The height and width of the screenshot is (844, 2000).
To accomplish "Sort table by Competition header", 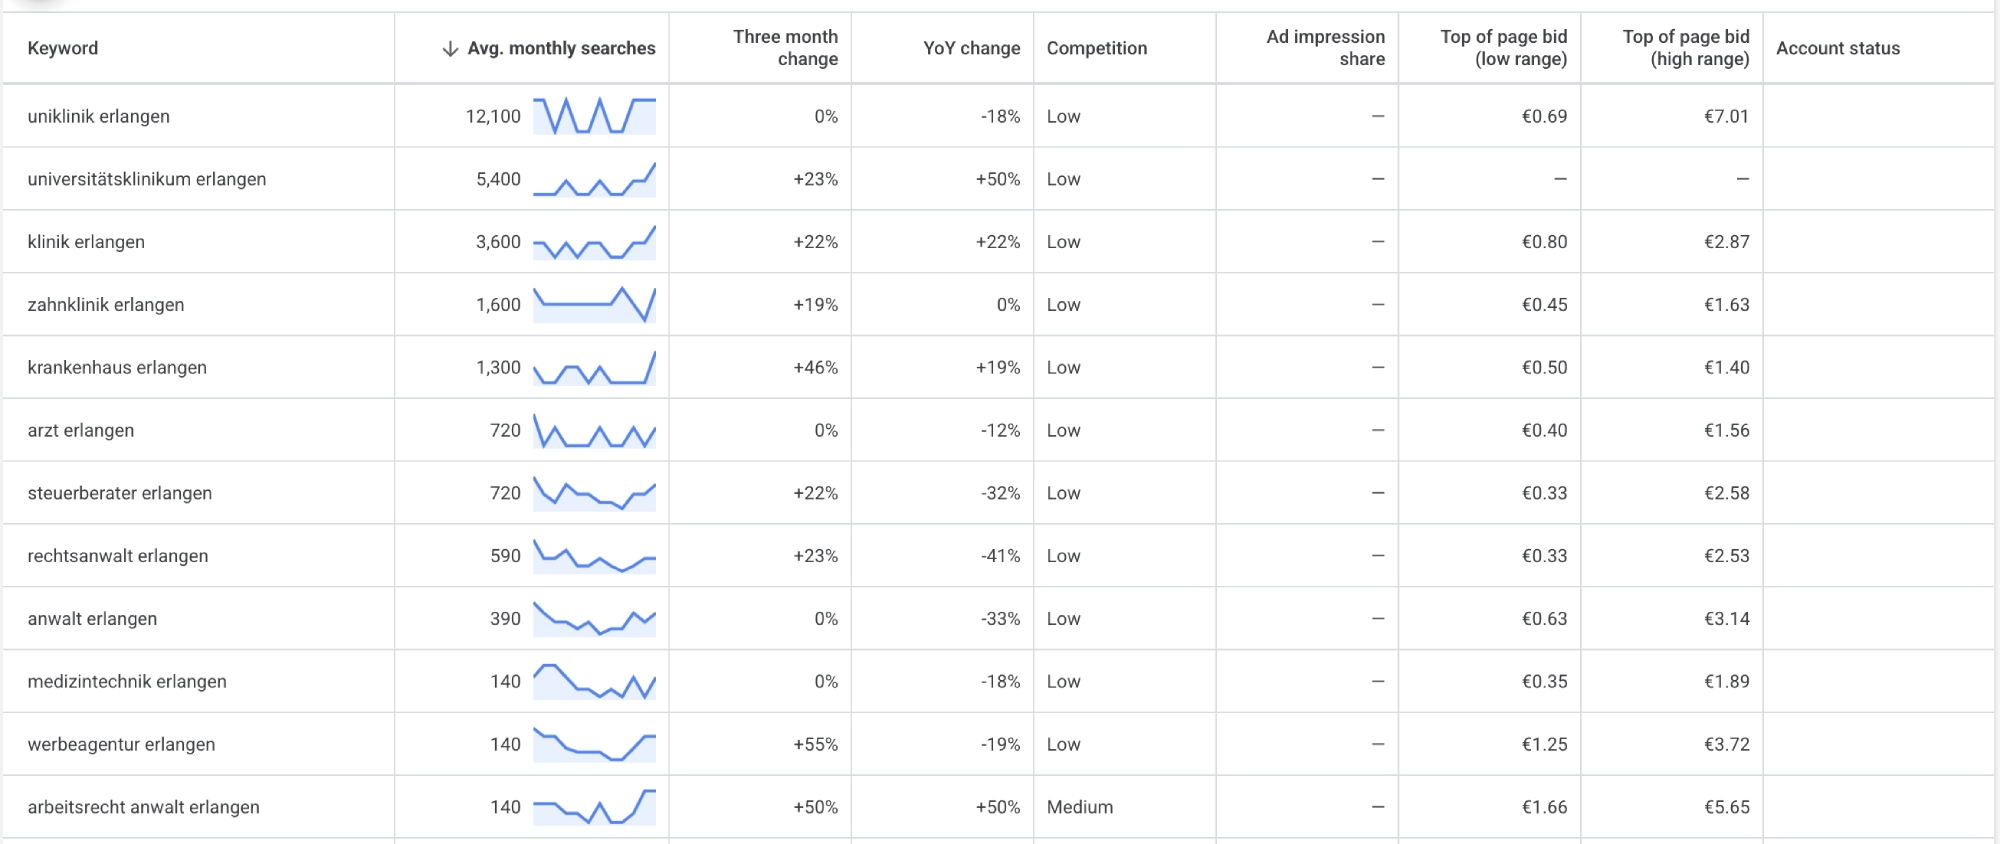I will click(x=1097, y=48).
